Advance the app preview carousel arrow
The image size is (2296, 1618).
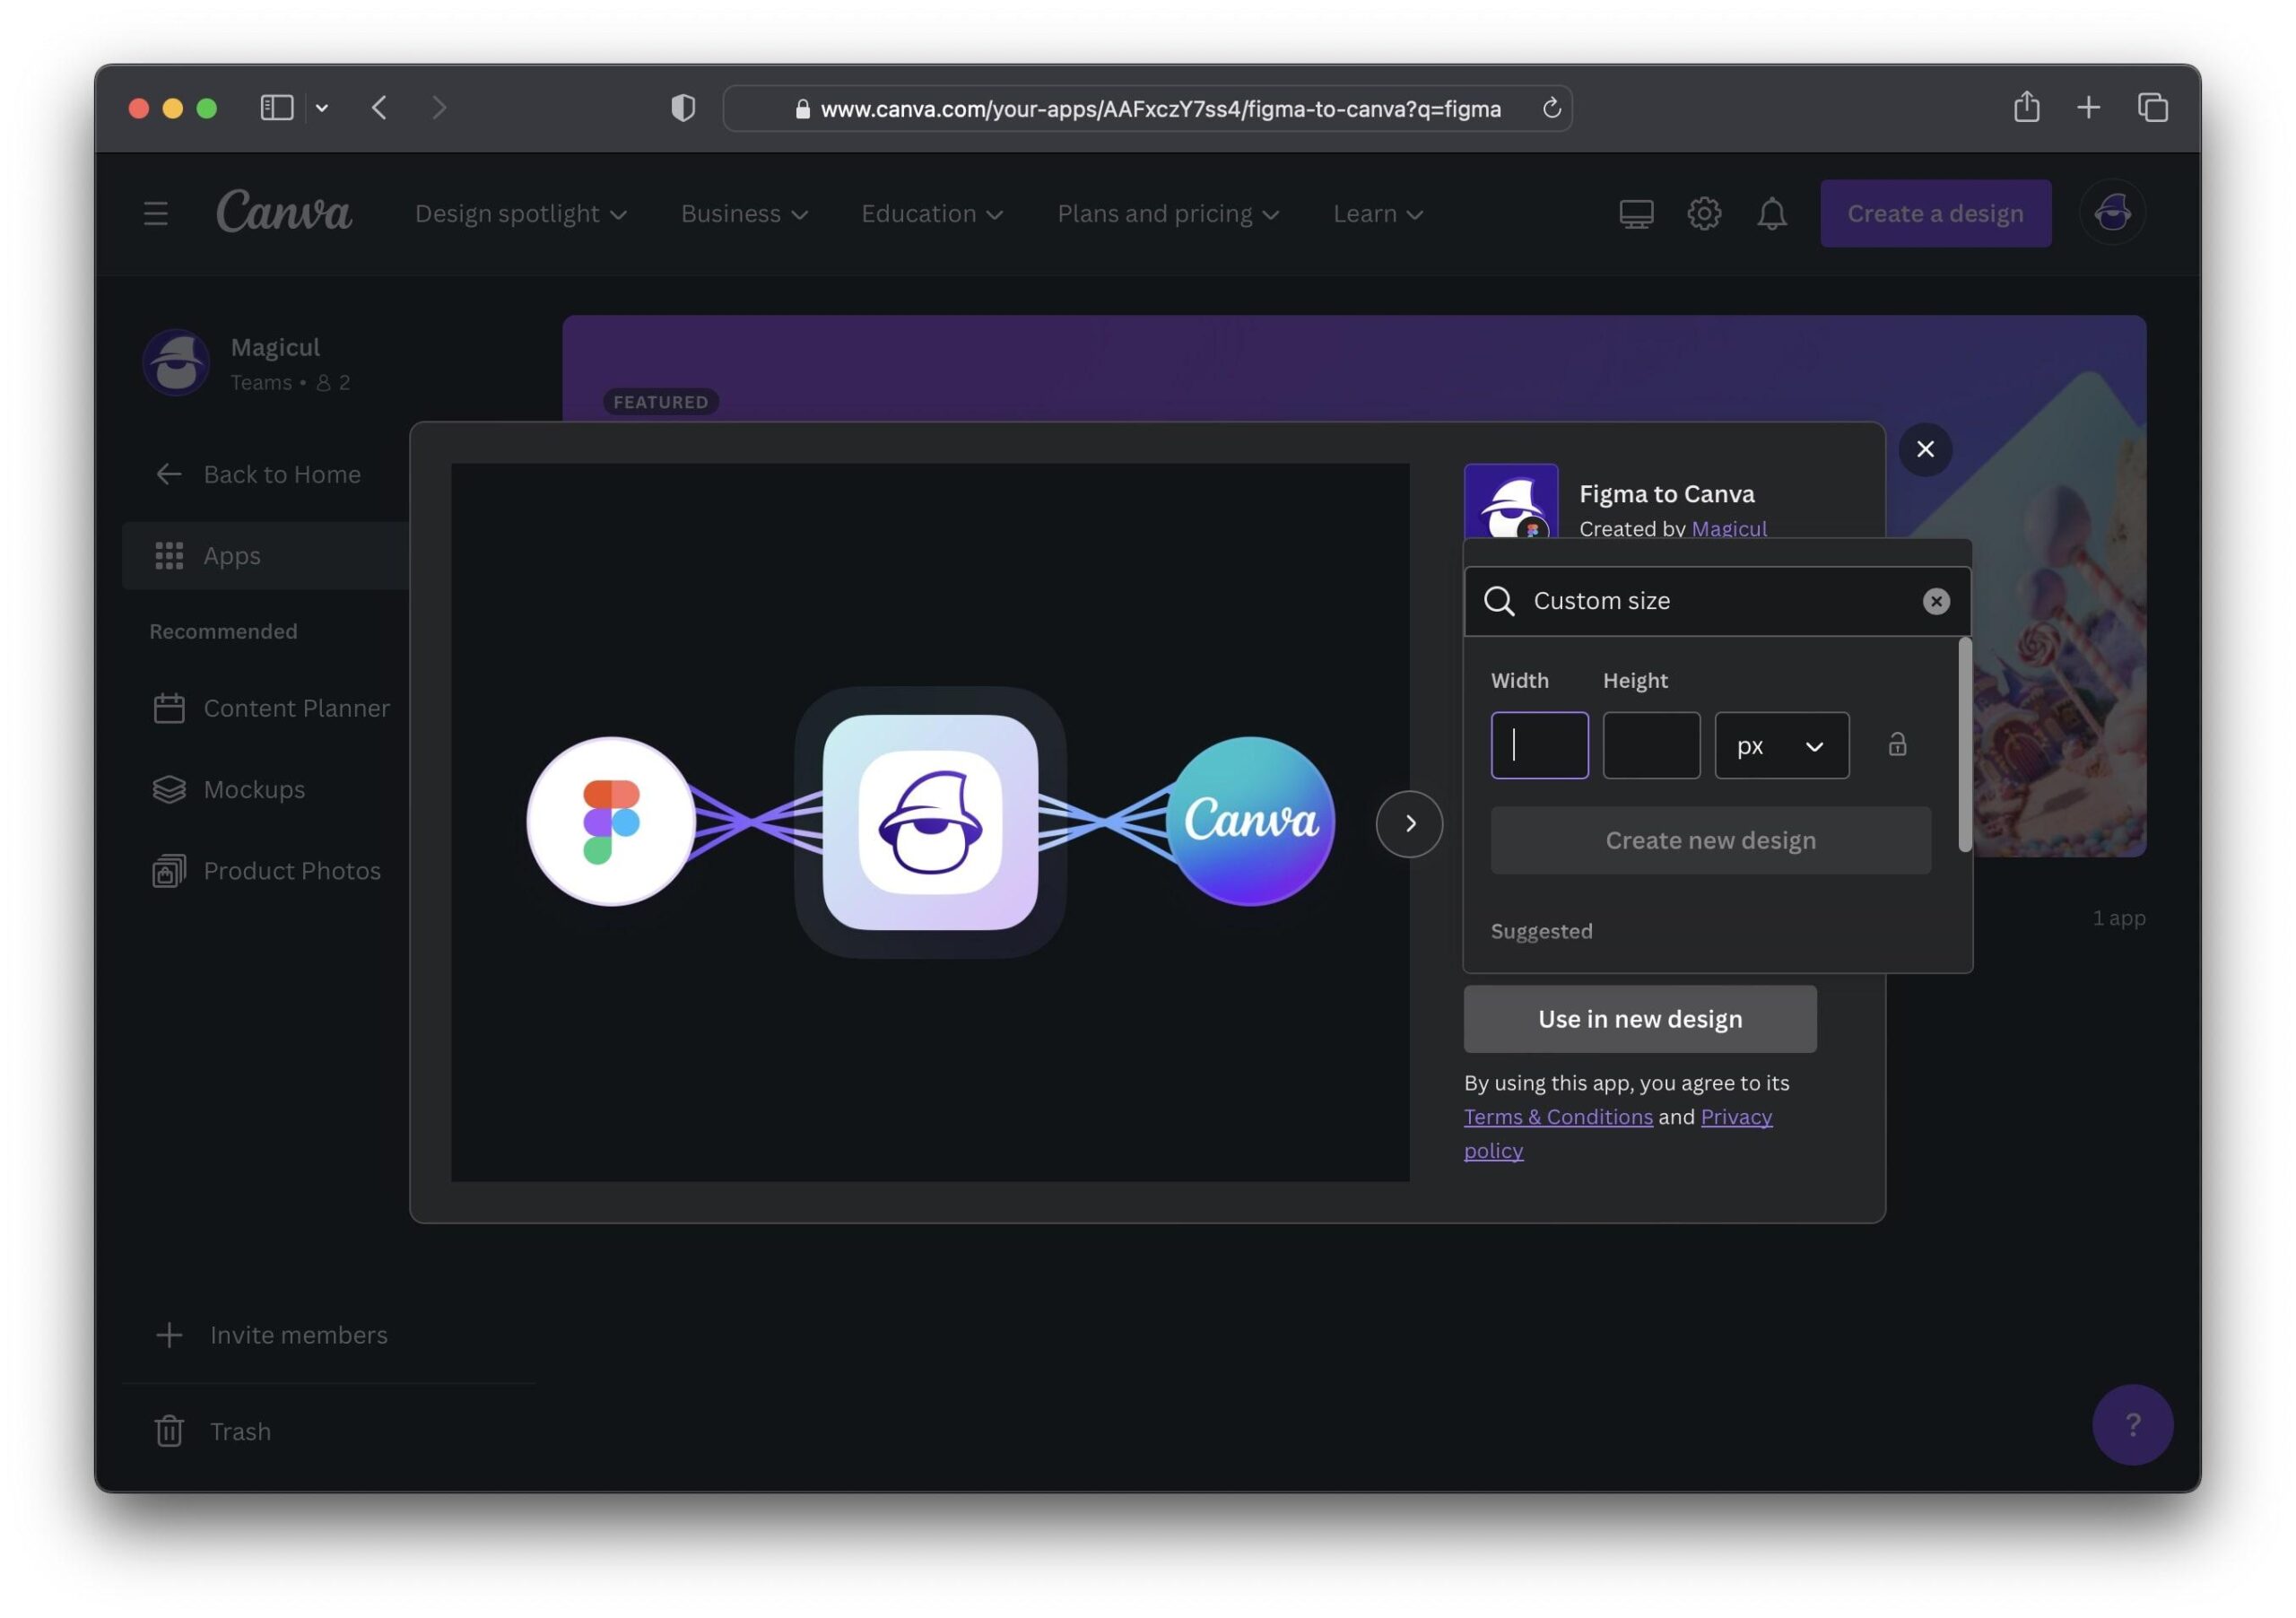point(1409,823)
